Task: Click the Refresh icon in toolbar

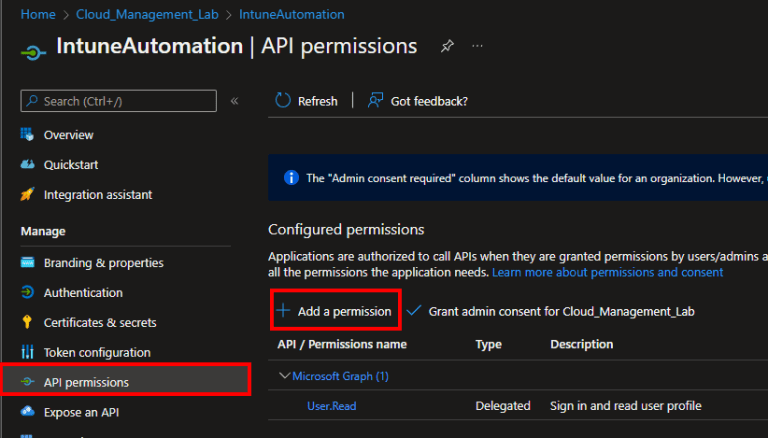Action: [x=283, y=101]
